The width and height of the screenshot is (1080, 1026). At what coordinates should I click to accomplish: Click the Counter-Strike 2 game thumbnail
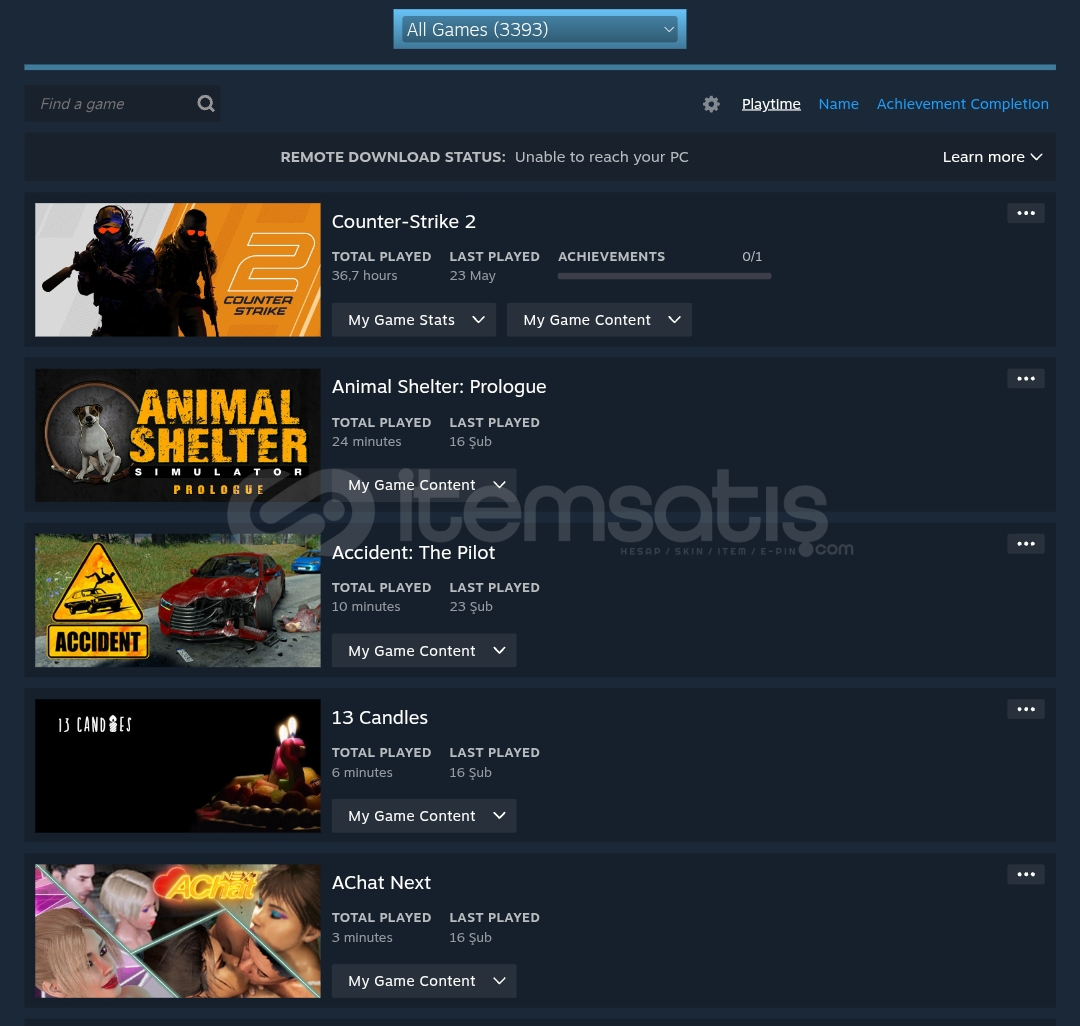[x=178, y=270]
